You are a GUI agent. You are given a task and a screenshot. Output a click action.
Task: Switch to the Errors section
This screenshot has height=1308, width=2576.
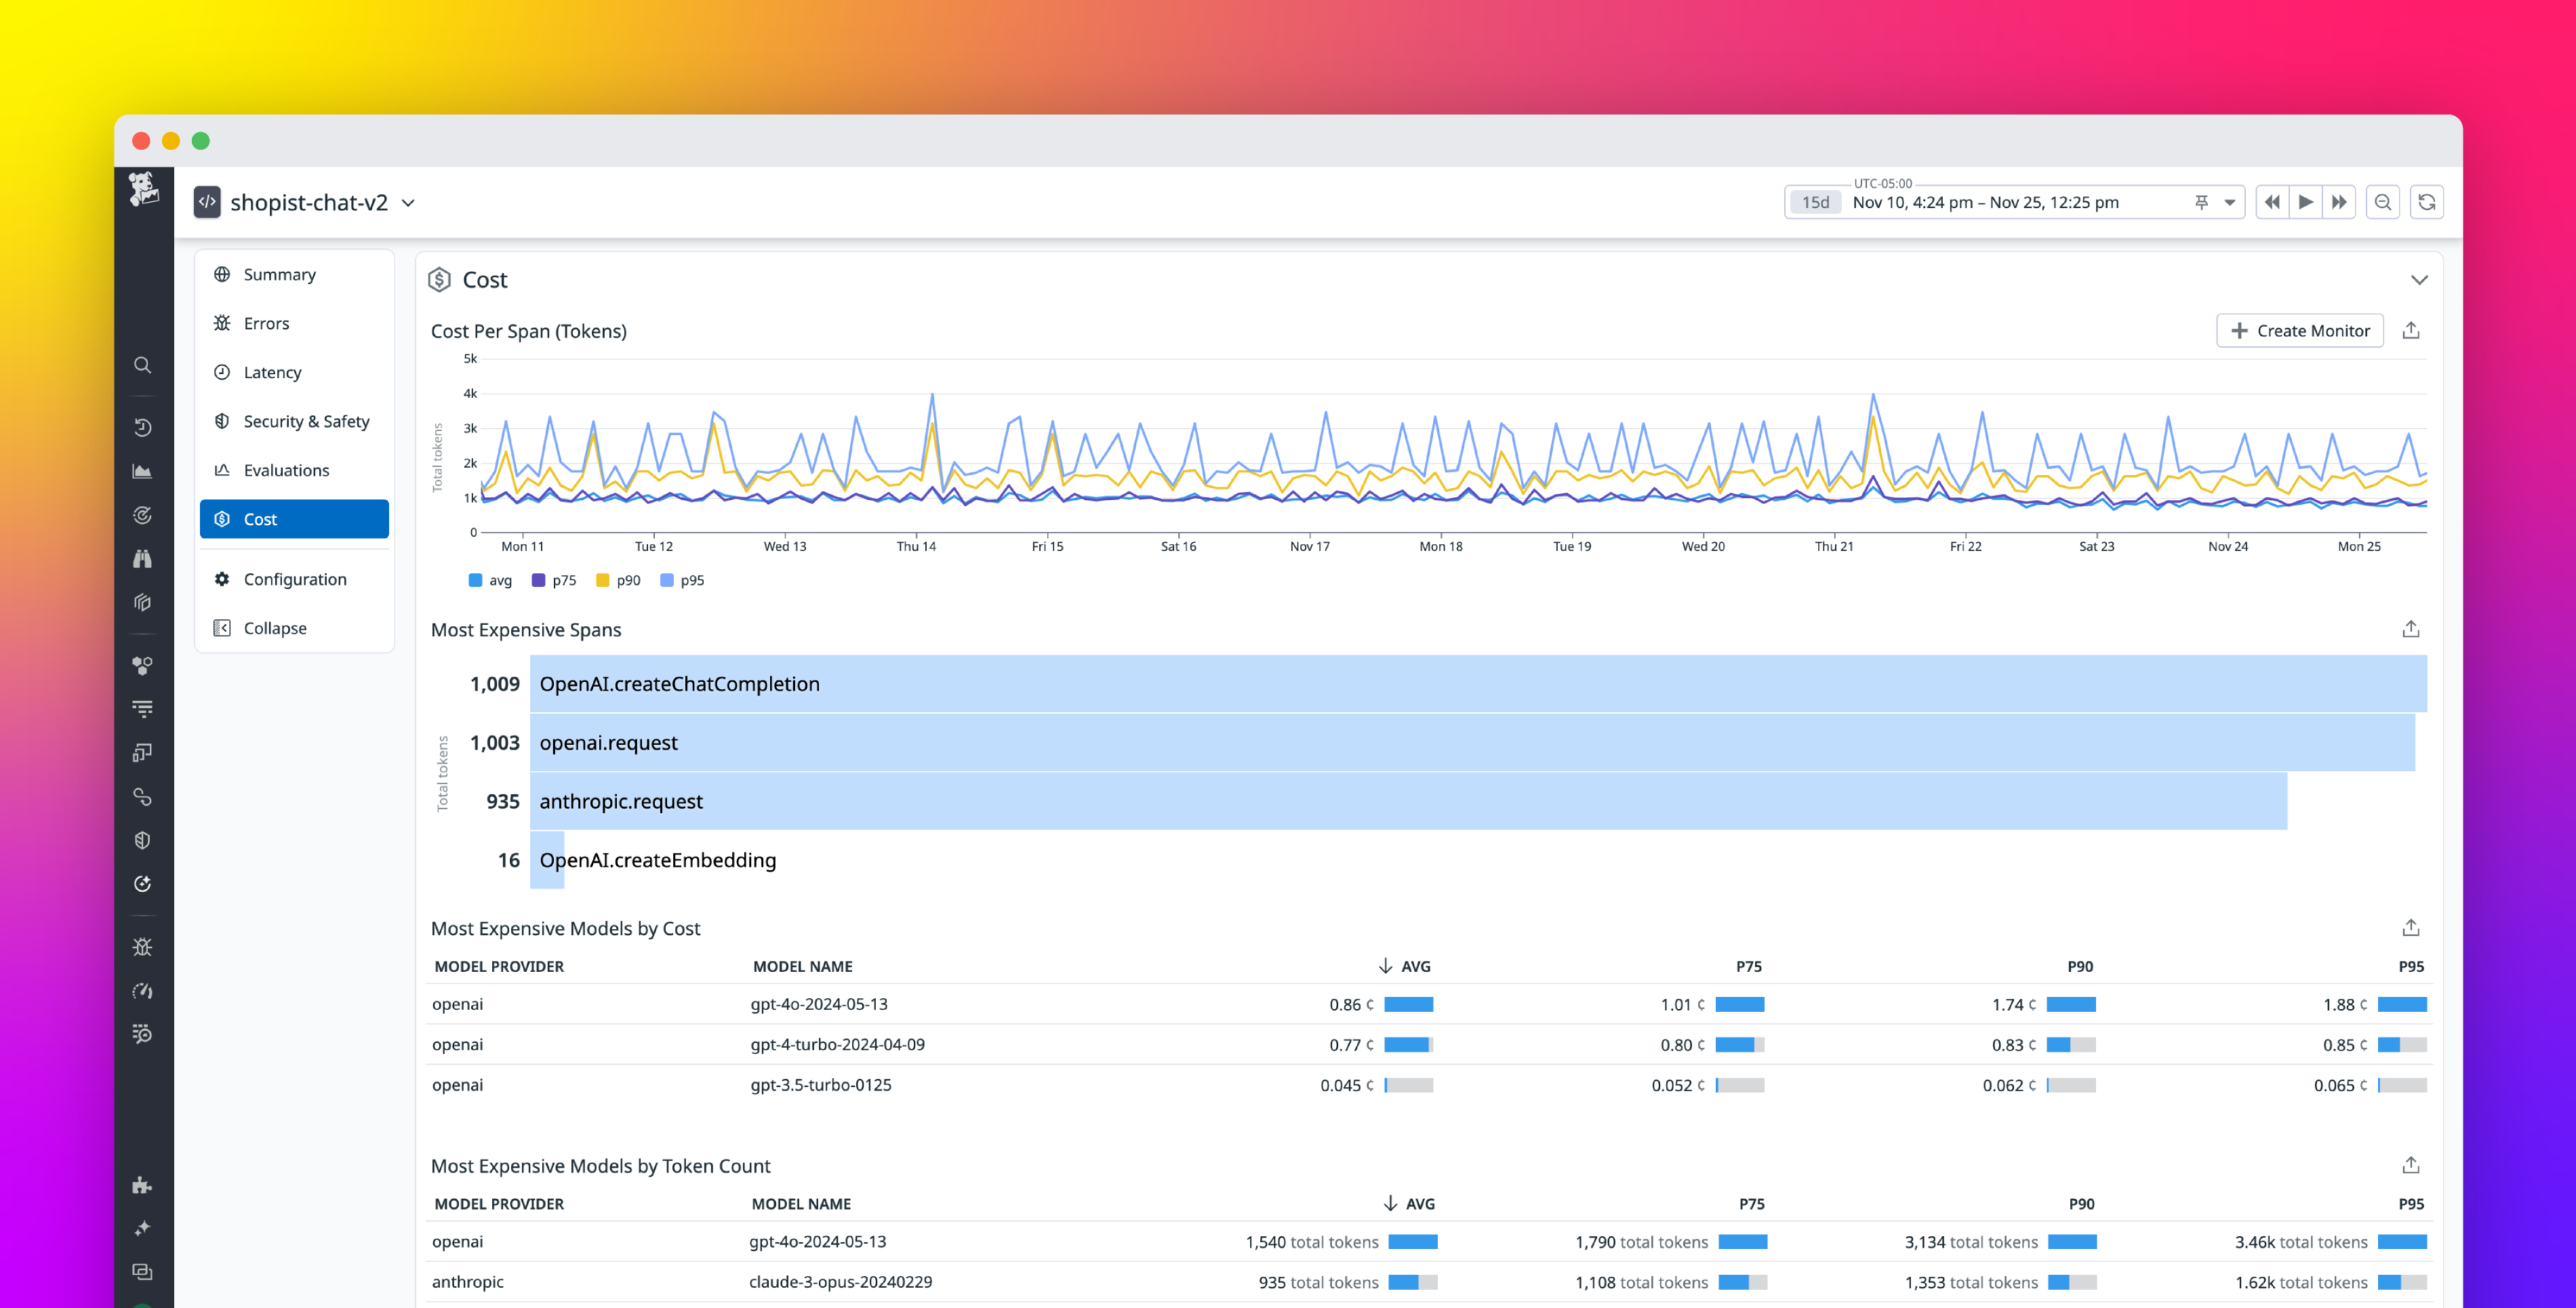[x=266, y=323]
